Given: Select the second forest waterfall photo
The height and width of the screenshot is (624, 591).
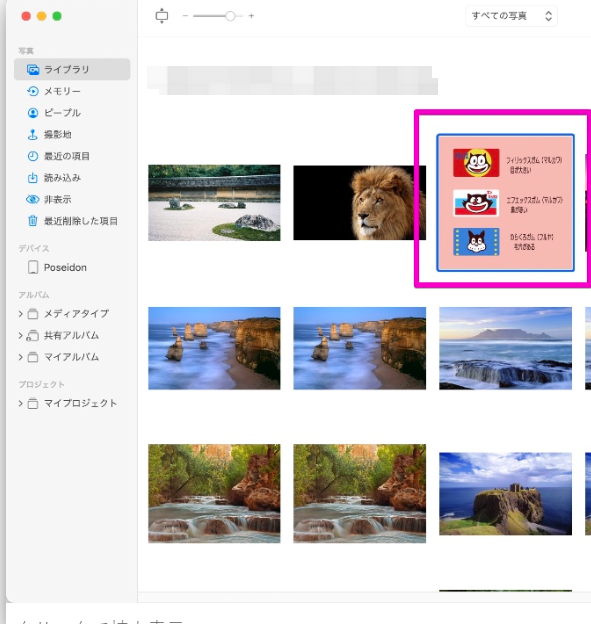Looking at the screenshot, I should pos(359,493).
